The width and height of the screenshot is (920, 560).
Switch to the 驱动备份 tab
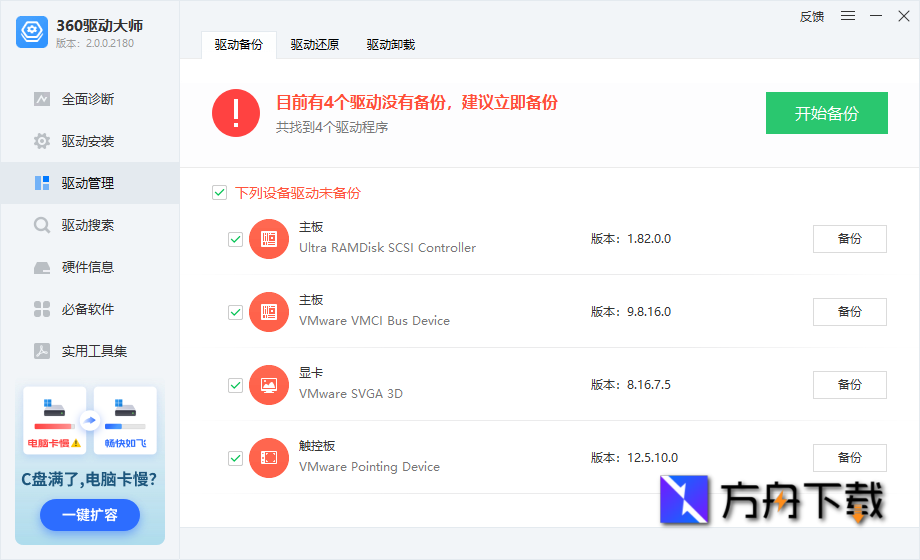pyautogui.click(x=239, y=45)
